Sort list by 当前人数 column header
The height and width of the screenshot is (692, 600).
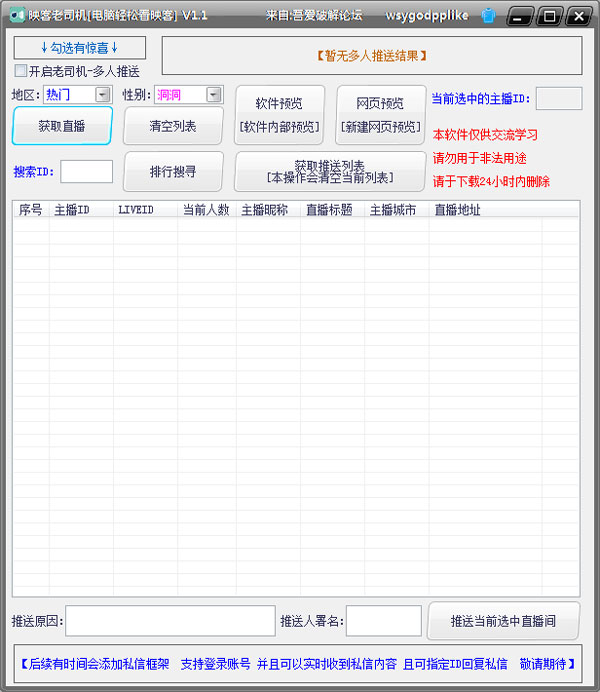pos(205,210)
